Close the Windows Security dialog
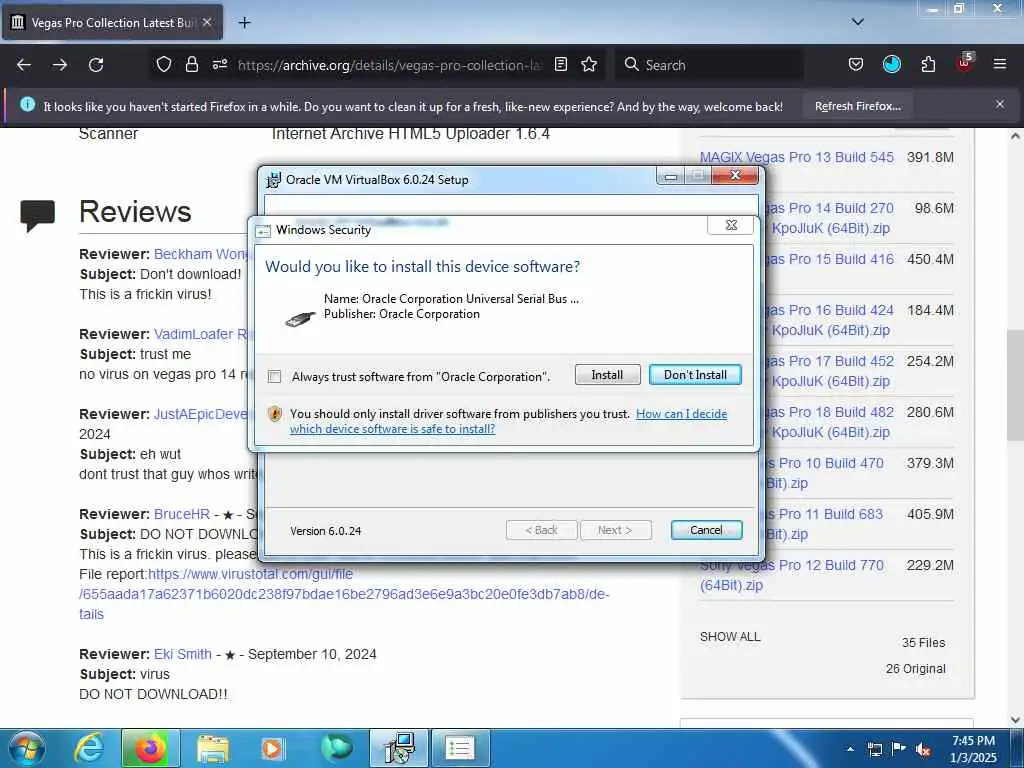Screen dimensions: 1024x768 (x=731, y=225)
